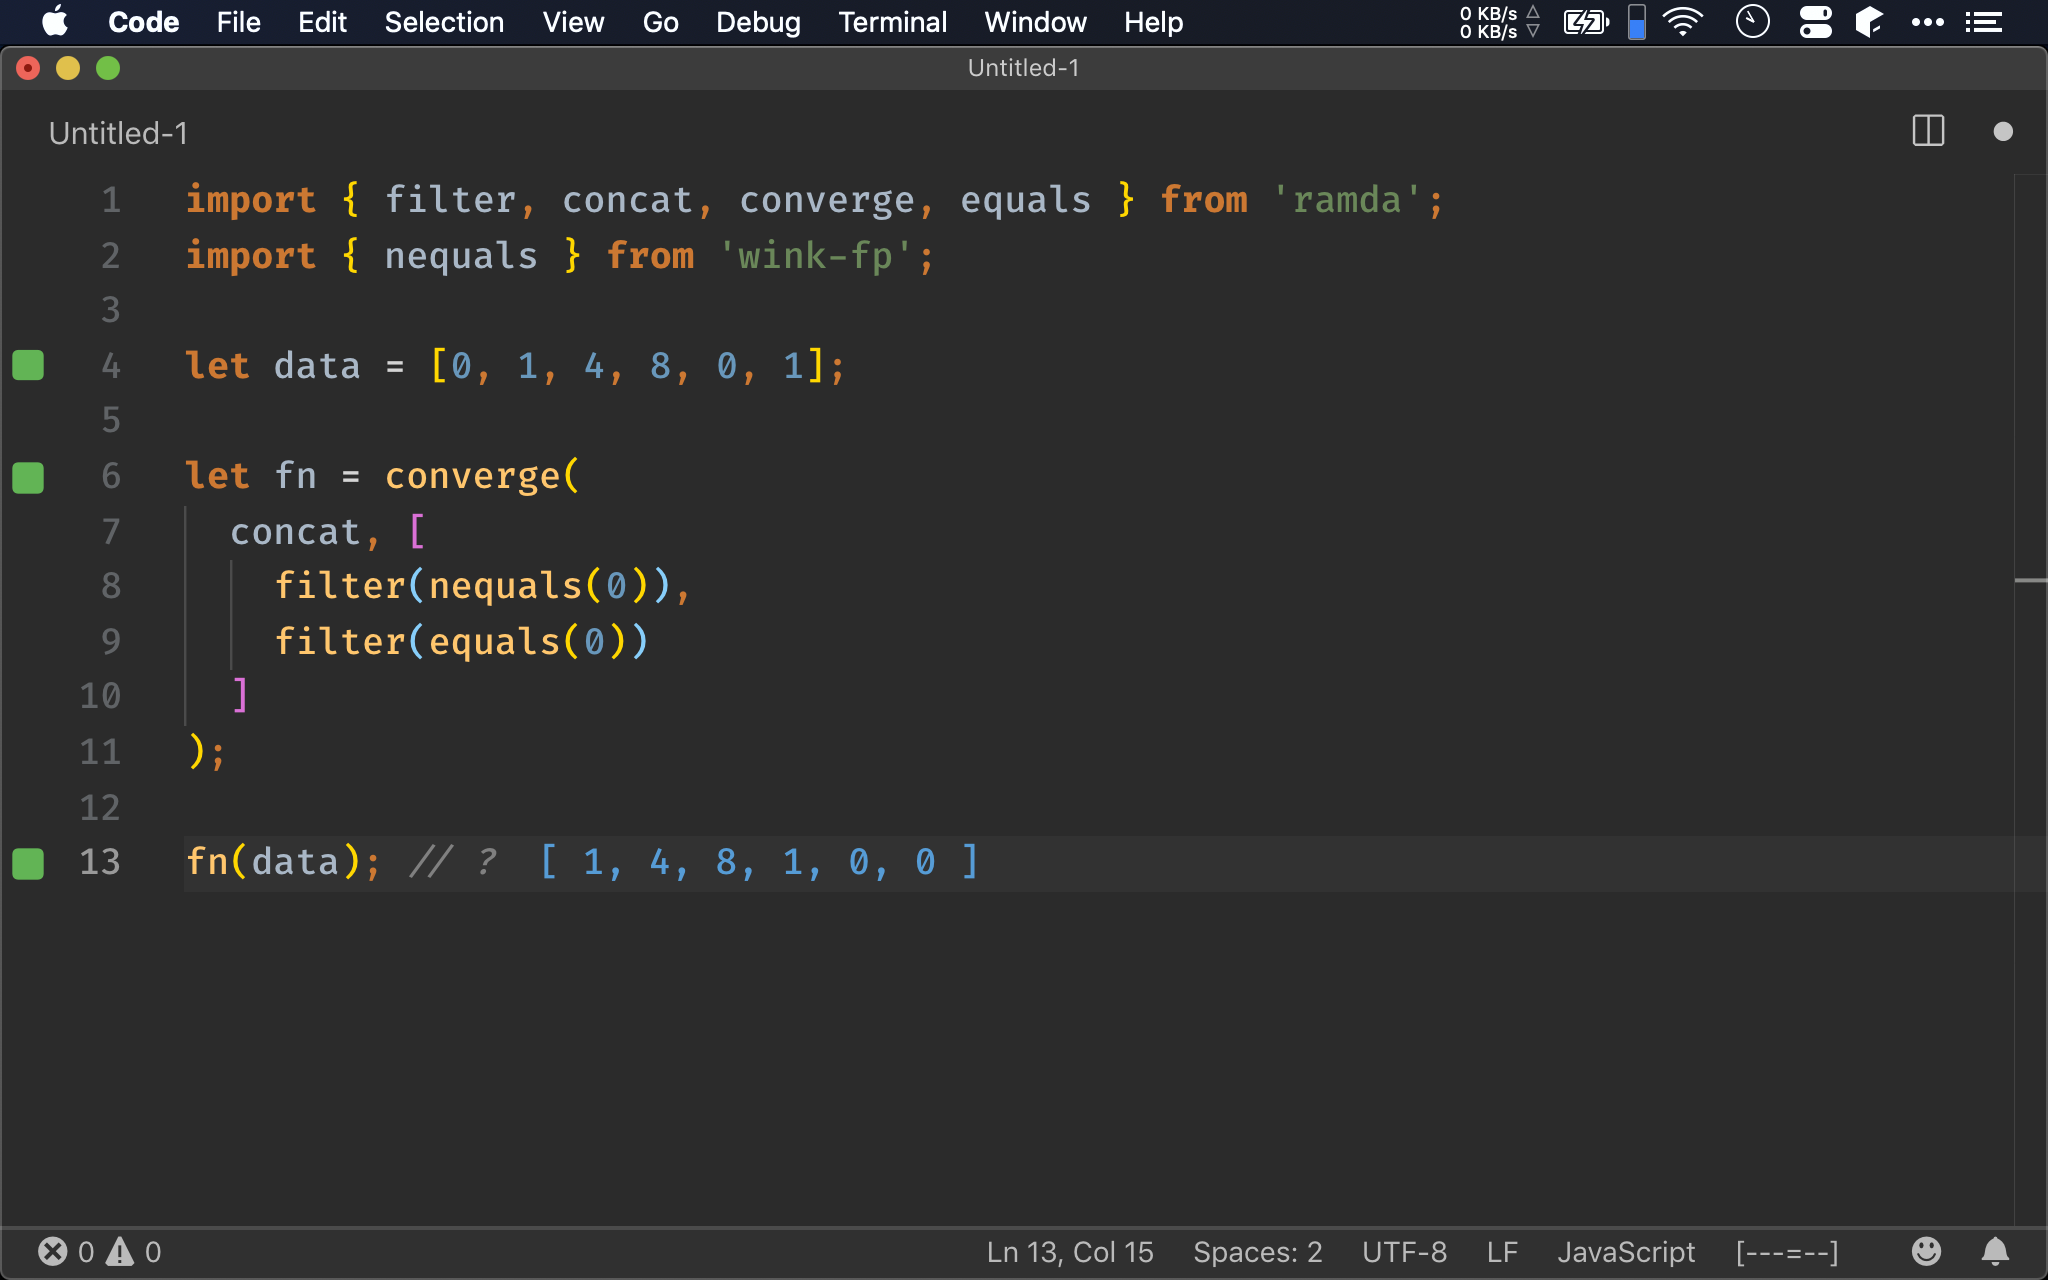Click the green Quokka marker on line 6

[x=28, y=477]
